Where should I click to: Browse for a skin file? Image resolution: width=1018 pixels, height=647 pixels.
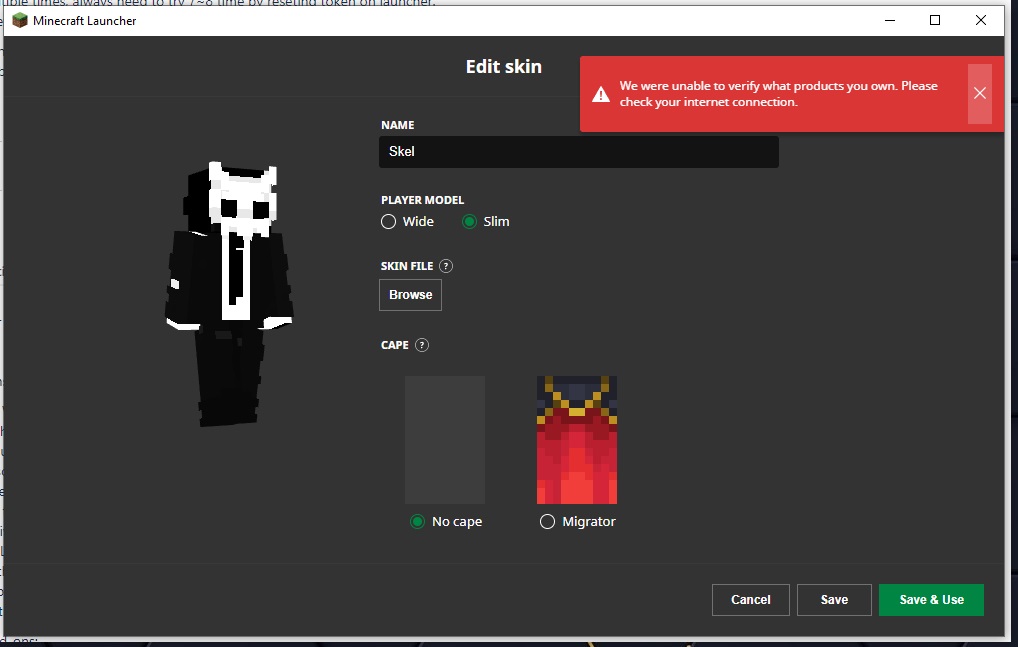pyautogui.click(x=410, y=295)
